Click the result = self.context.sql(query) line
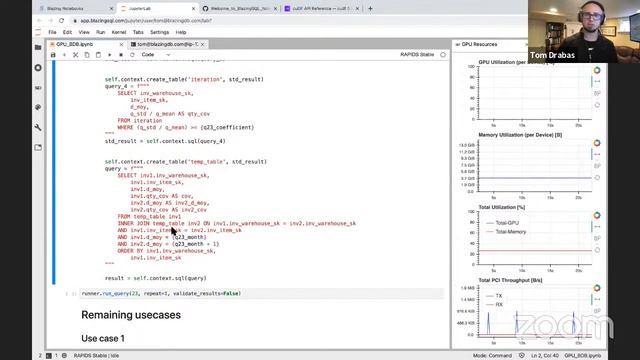Viewport: 640px width, 360px height. click(x=156, y=278)
